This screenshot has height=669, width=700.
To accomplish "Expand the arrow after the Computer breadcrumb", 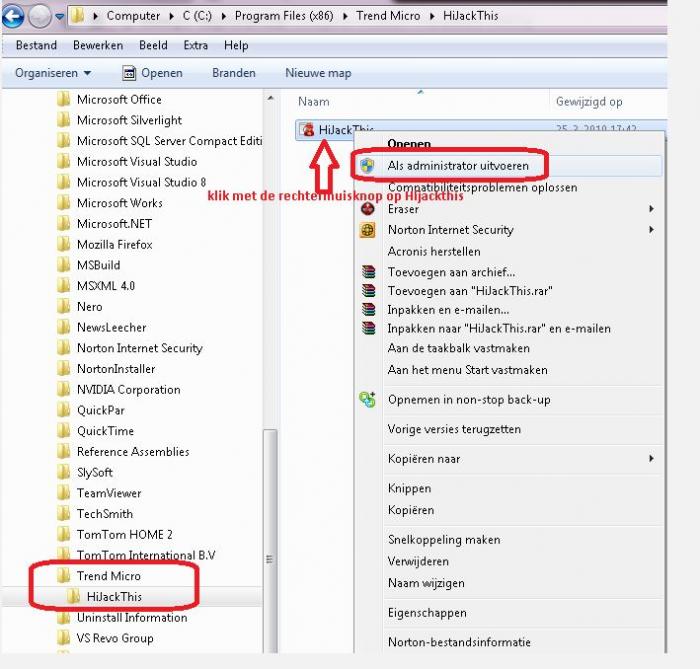I will coord(172,17).
